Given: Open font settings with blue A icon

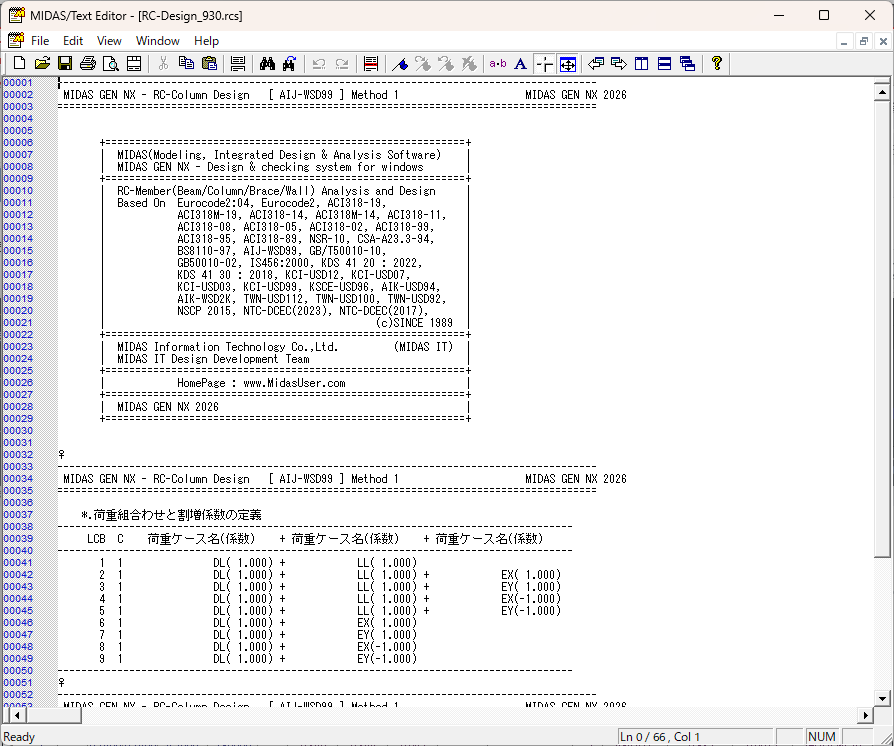Looking at the screenshot, I should [x=520, y=63].
